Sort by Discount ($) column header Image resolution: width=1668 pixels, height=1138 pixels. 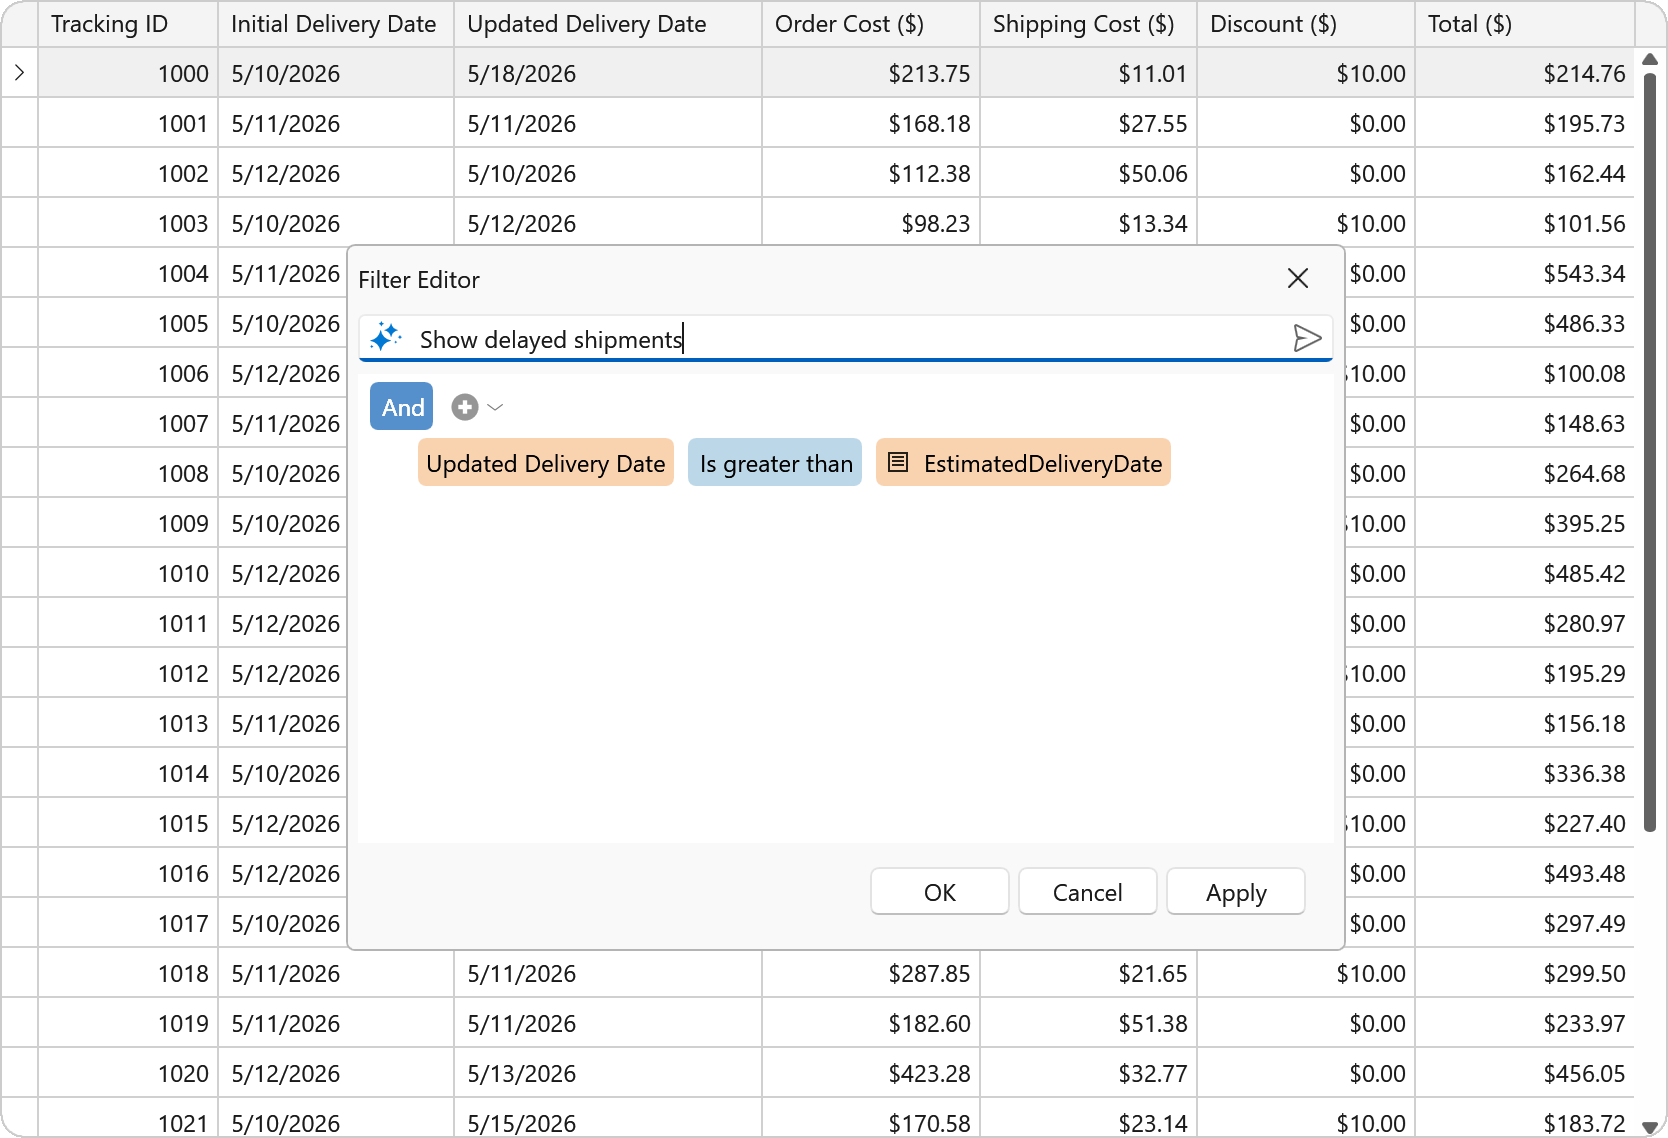click(1306, 24)
